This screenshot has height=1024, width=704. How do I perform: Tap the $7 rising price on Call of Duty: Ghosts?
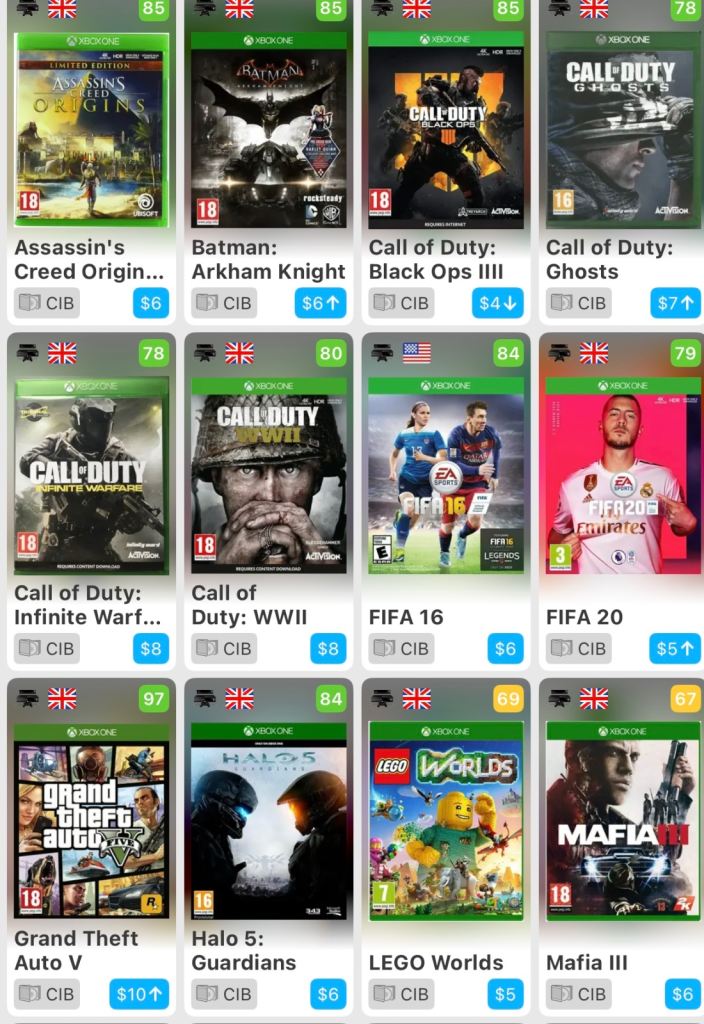tap(675, 303)
